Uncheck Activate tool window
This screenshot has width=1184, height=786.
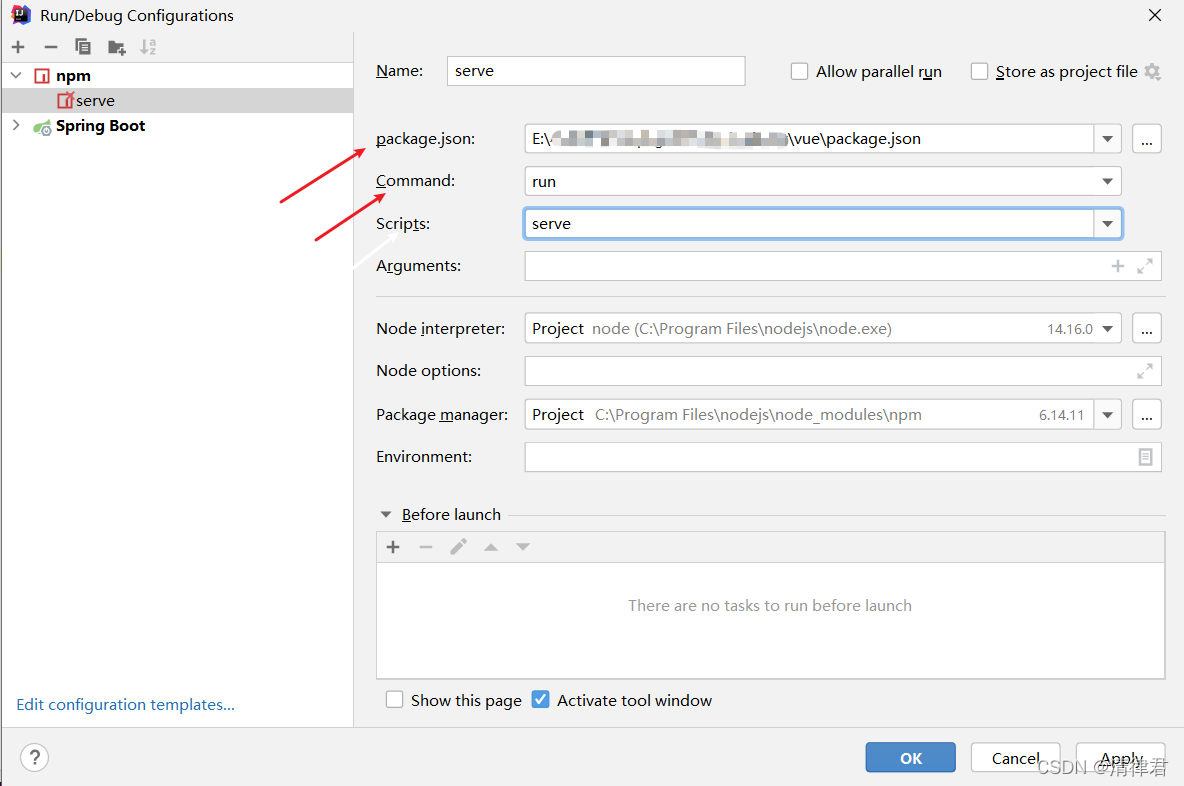541,700
